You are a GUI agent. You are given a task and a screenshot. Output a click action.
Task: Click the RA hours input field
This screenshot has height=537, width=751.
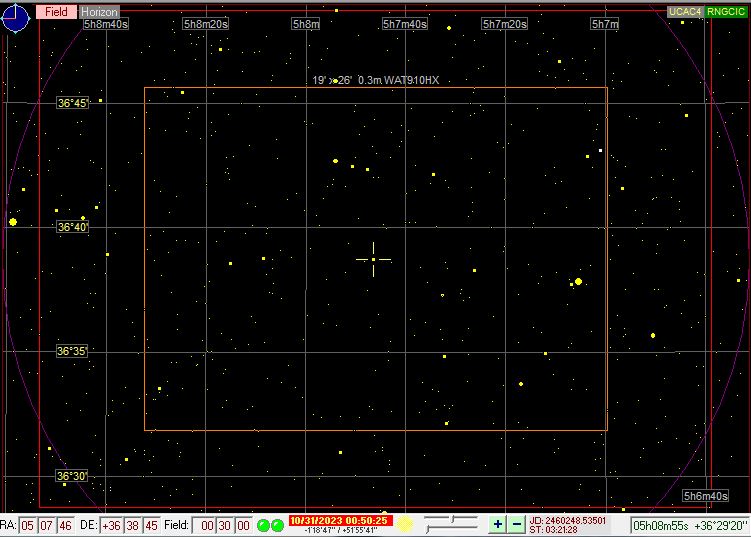29,525
